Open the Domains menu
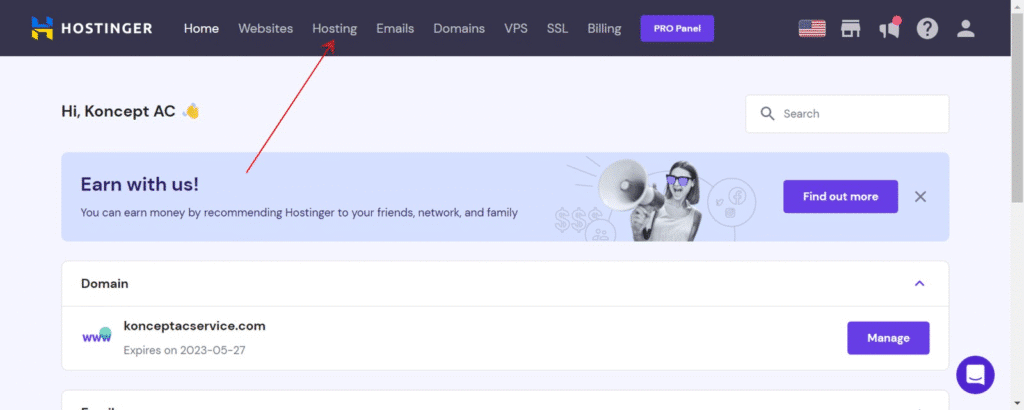Image resolution: width=1024 pixels, height=410 pixels. (x=459, y=29)
